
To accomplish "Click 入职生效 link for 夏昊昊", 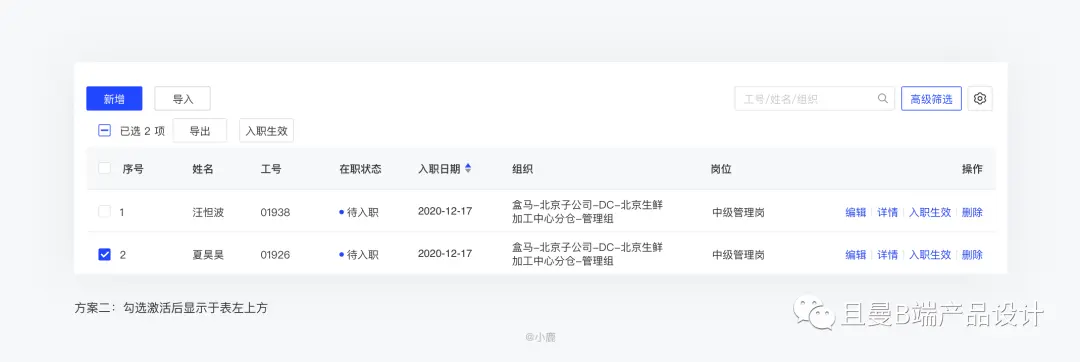I will tap(930, 255).
